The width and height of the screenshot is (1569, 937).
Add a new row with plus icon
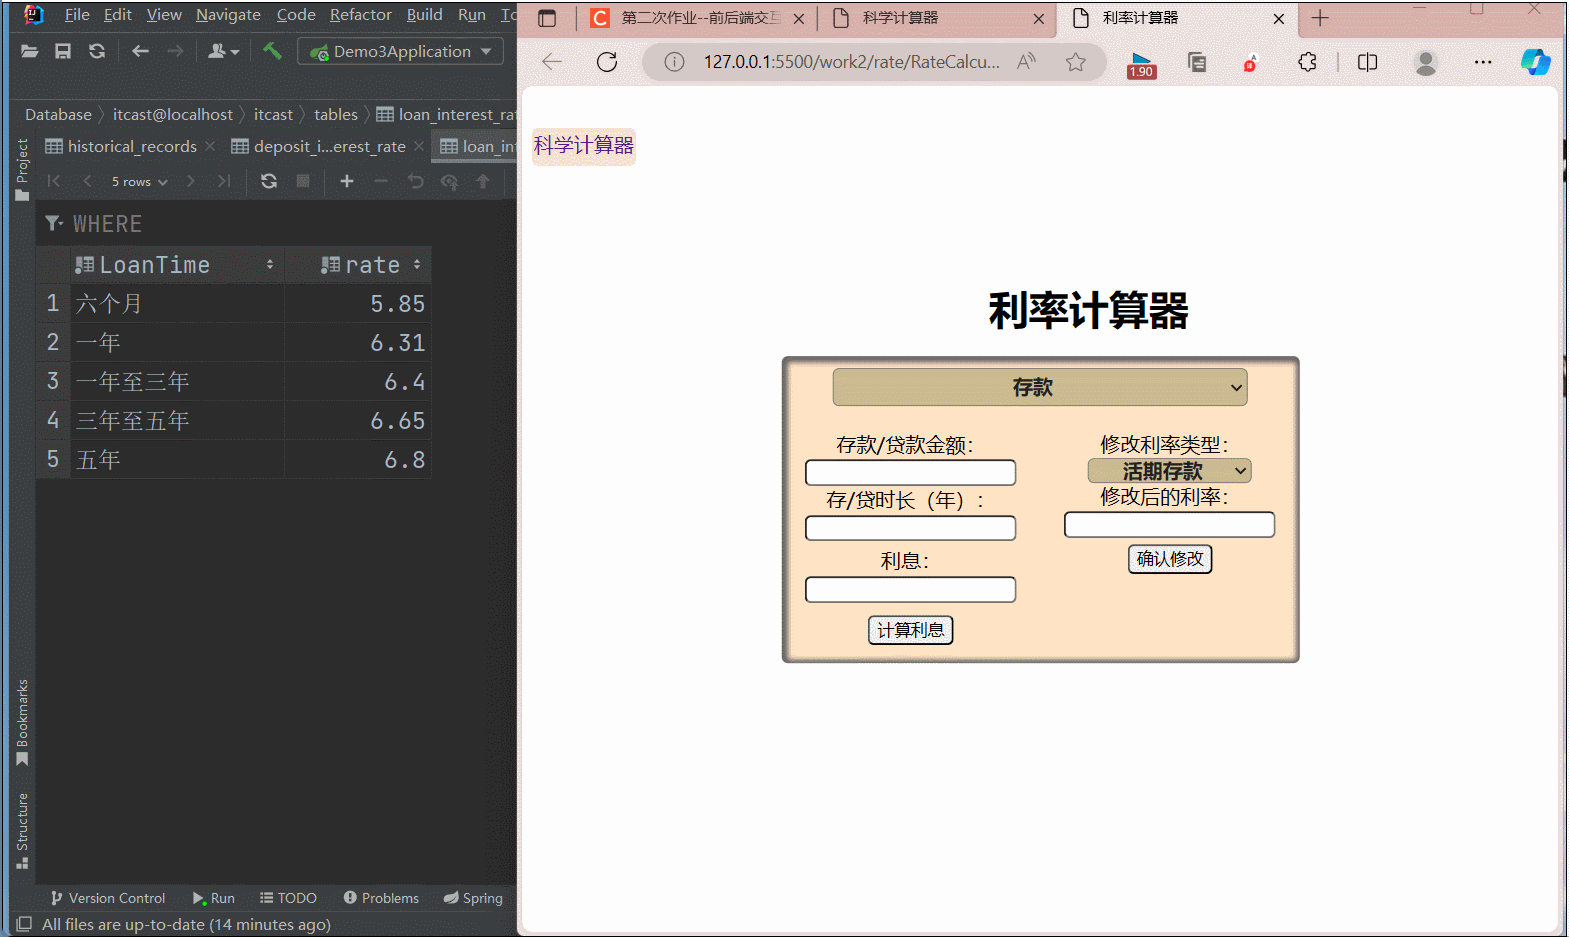[347, 181]
